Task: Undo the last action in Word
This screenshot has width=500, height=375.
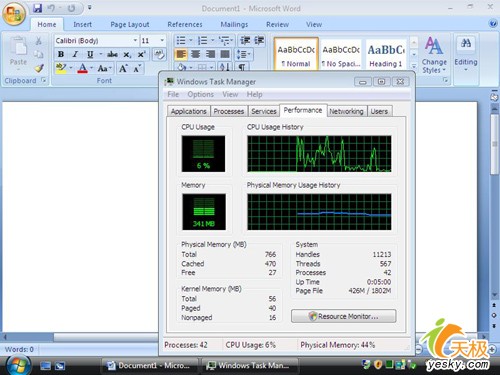Action: pos(51,8)
